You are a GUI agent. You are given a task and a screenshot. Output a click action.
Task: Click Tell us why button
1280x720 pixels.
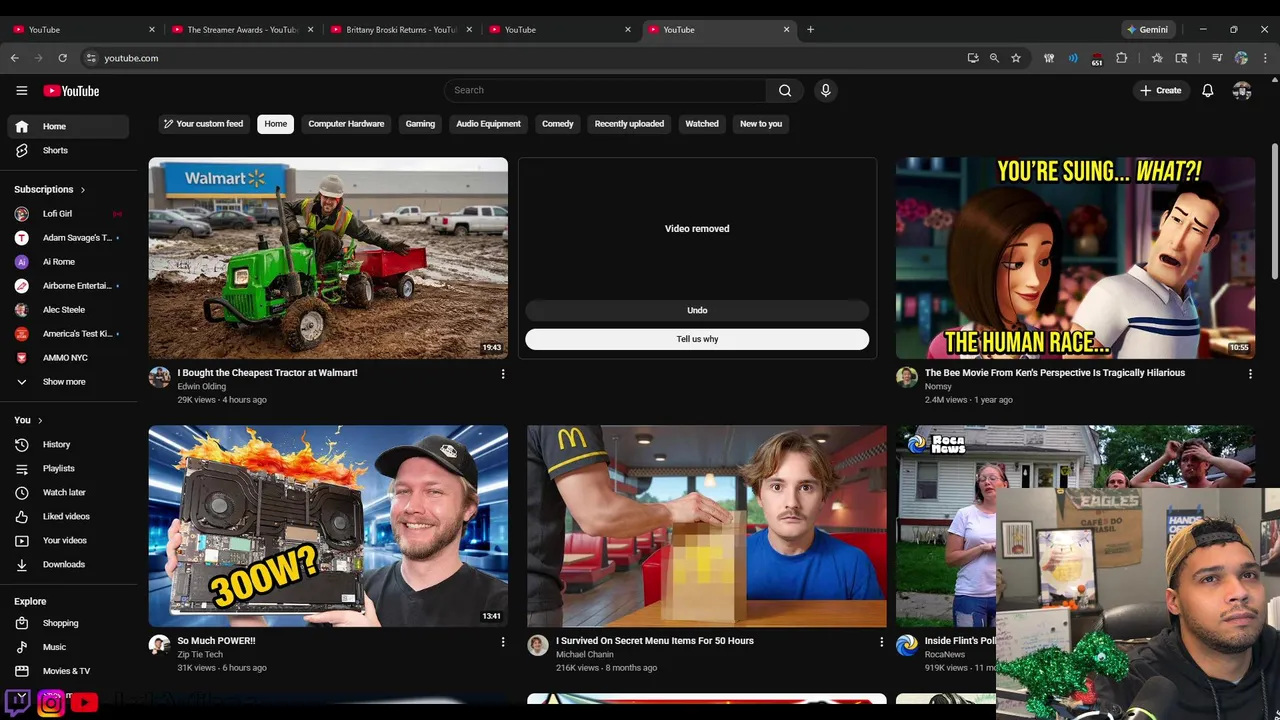[x=697, y=339]
